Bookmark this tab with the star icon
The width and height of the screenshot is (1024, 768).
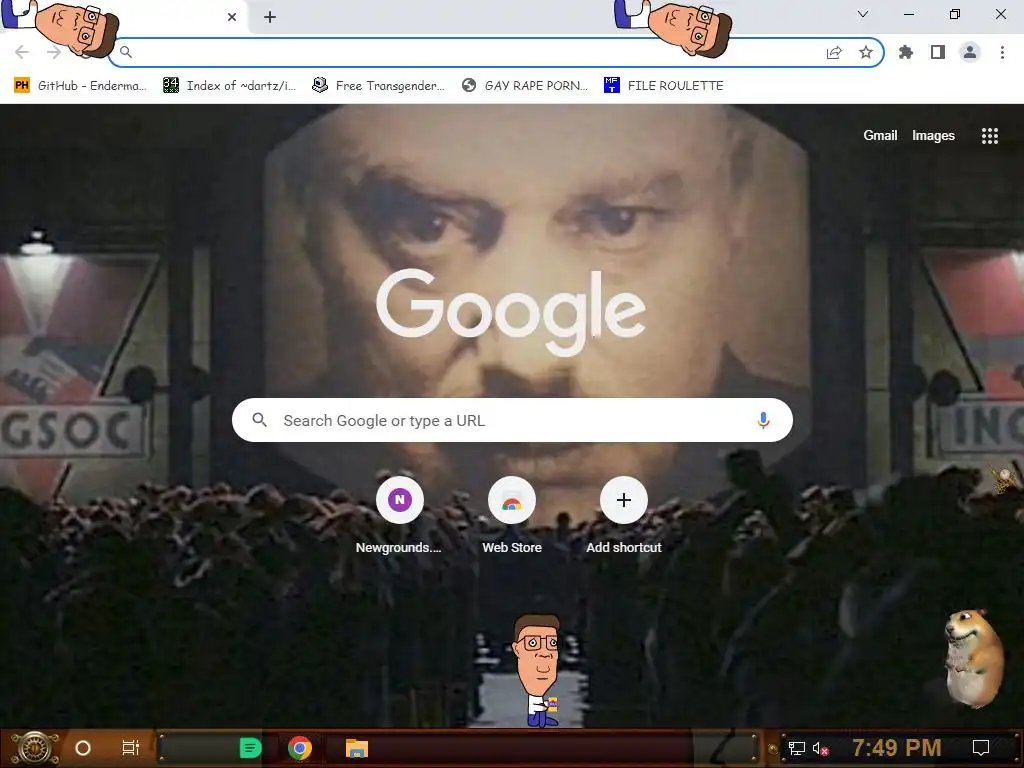pyautogui.click(x=866, y=52)
